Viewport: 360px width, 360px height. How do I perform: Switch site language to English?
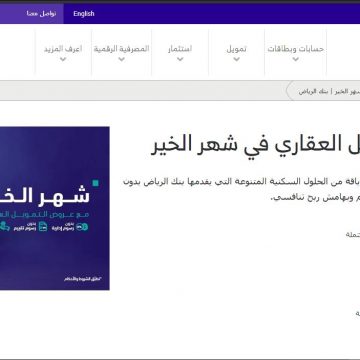84,14
